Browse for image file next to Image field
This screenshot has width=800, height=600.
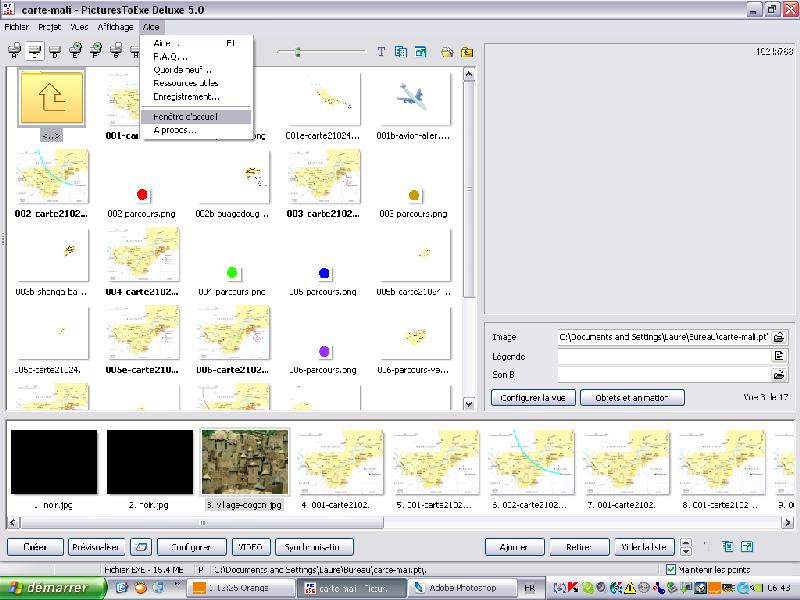[779, 337]
